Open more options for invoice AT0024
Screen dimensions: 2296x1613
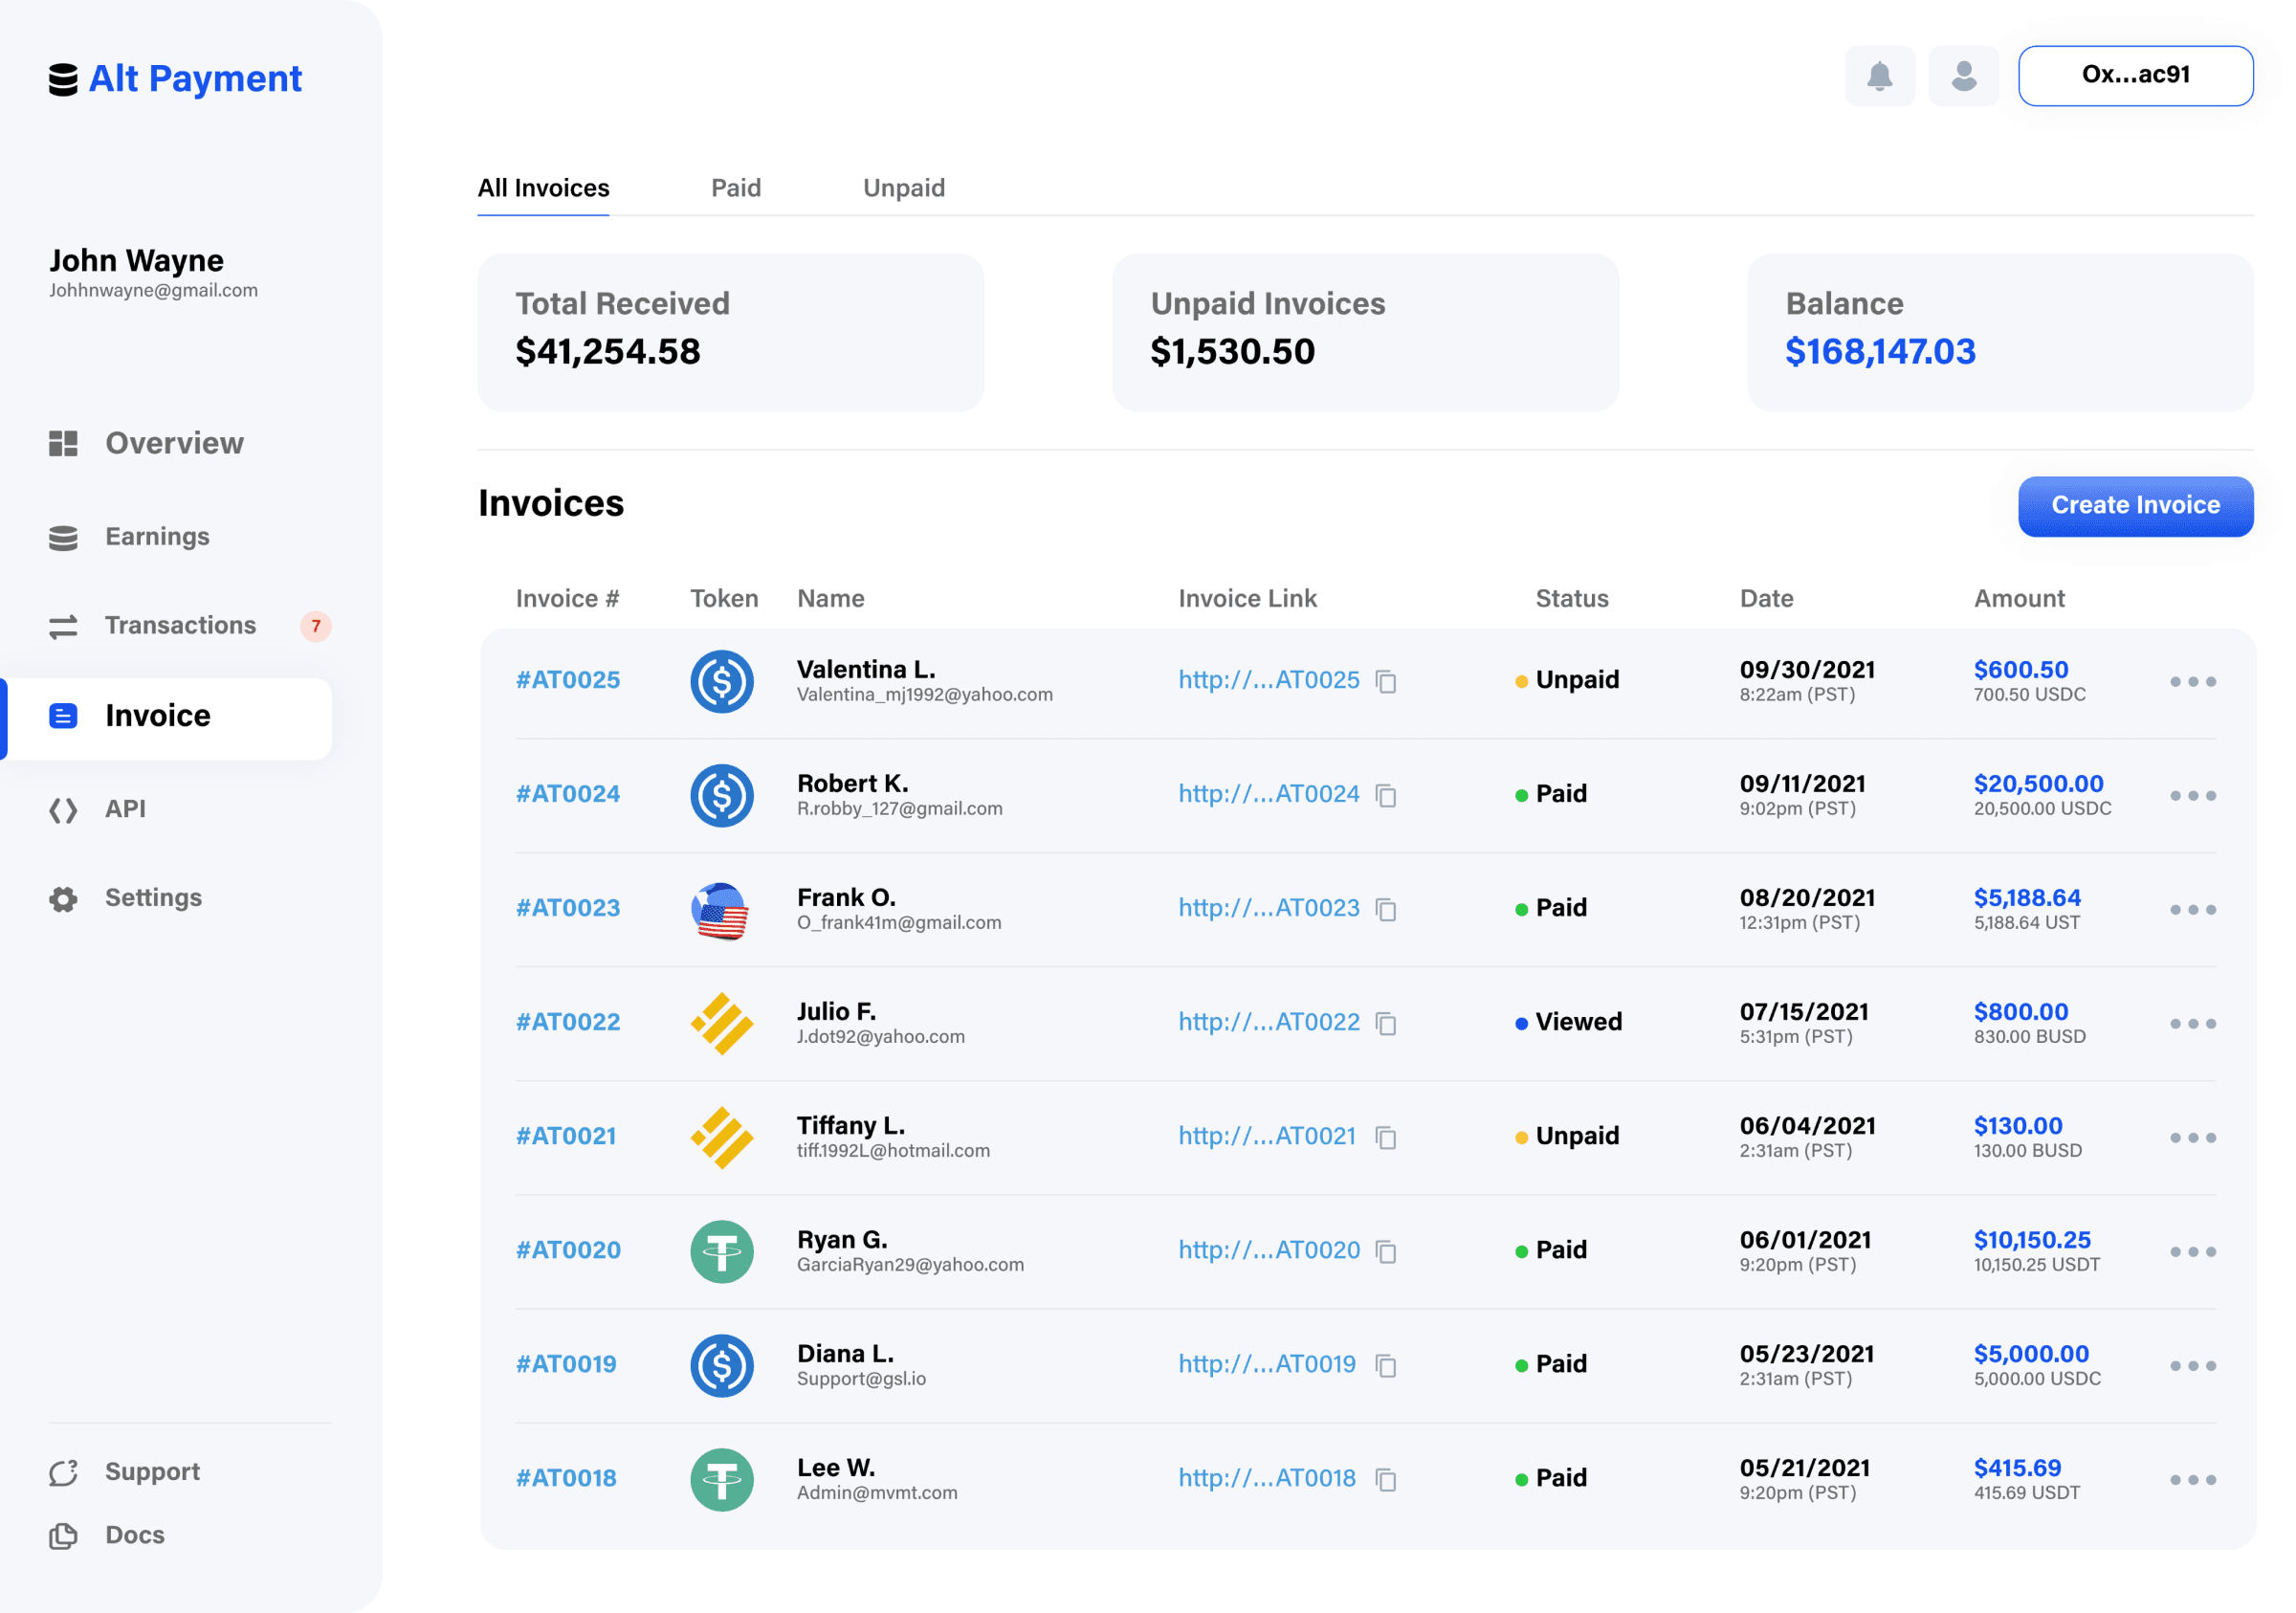[x=2193, y=796]
